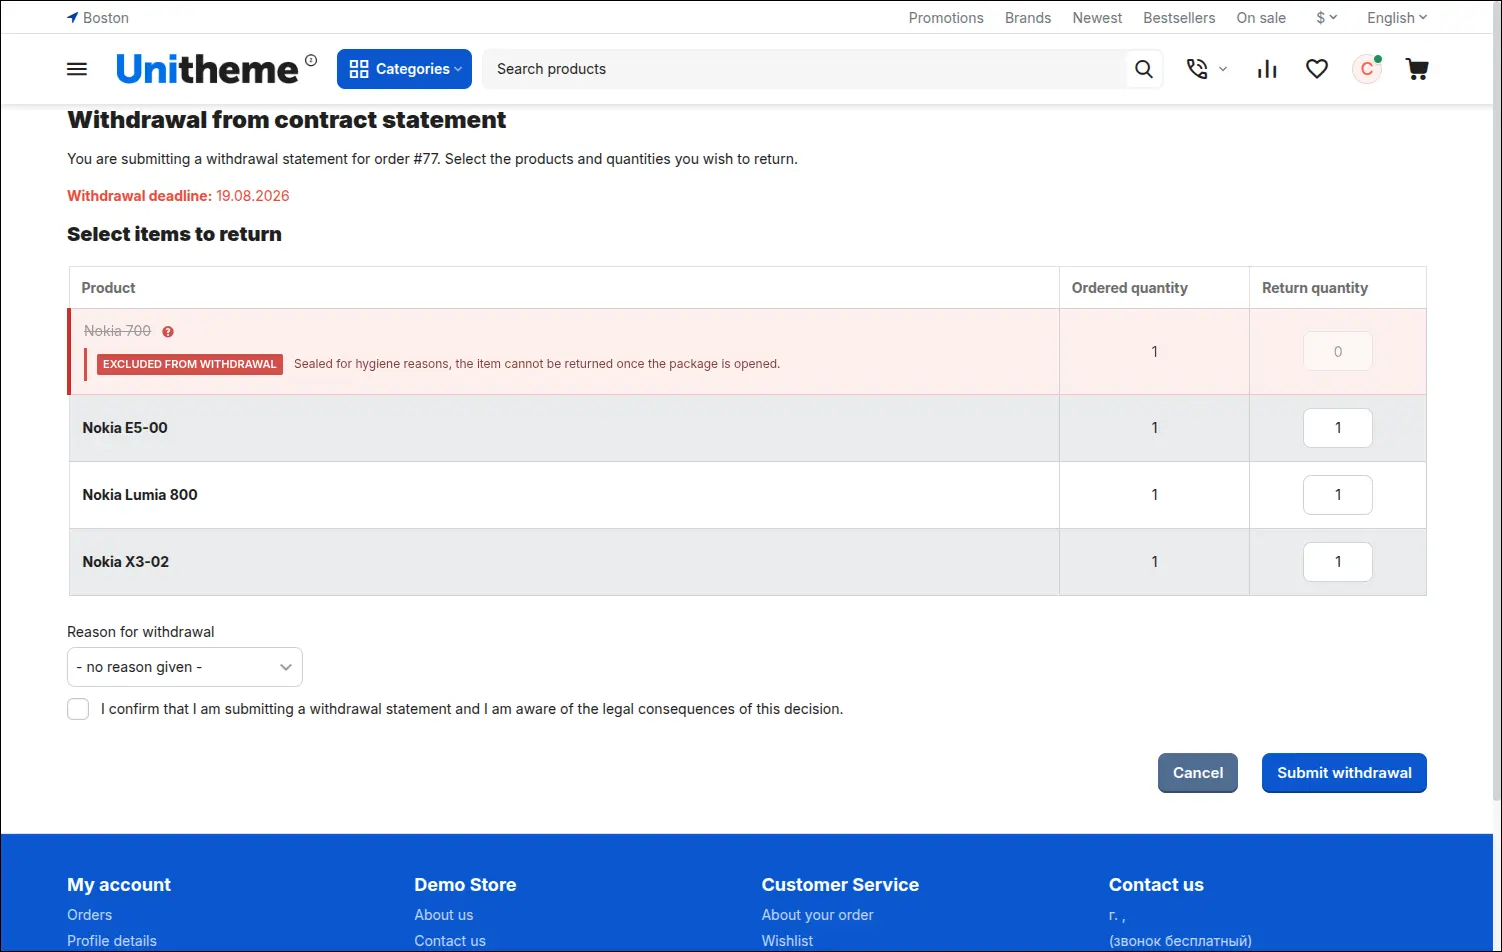Click the Demo Store footer heading

465,885
